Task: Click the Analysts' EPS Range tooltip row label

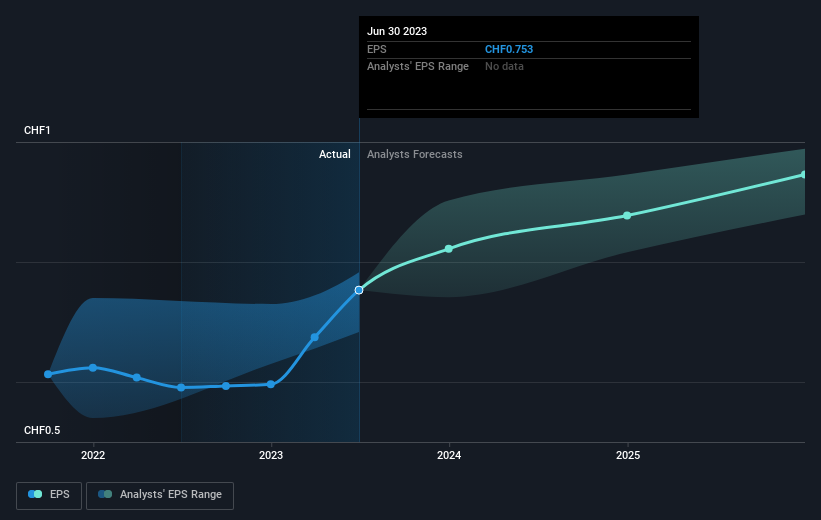Action: point(418,66)
